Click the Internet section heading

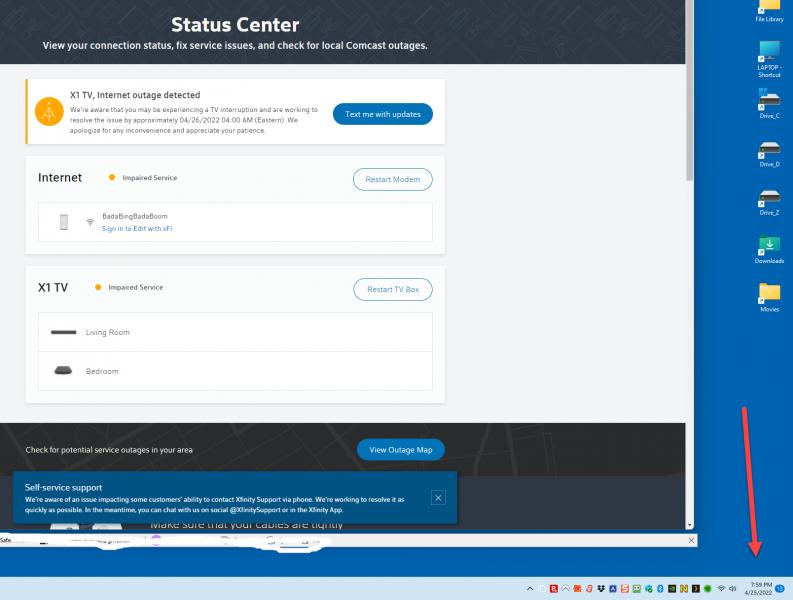[60, 178]
